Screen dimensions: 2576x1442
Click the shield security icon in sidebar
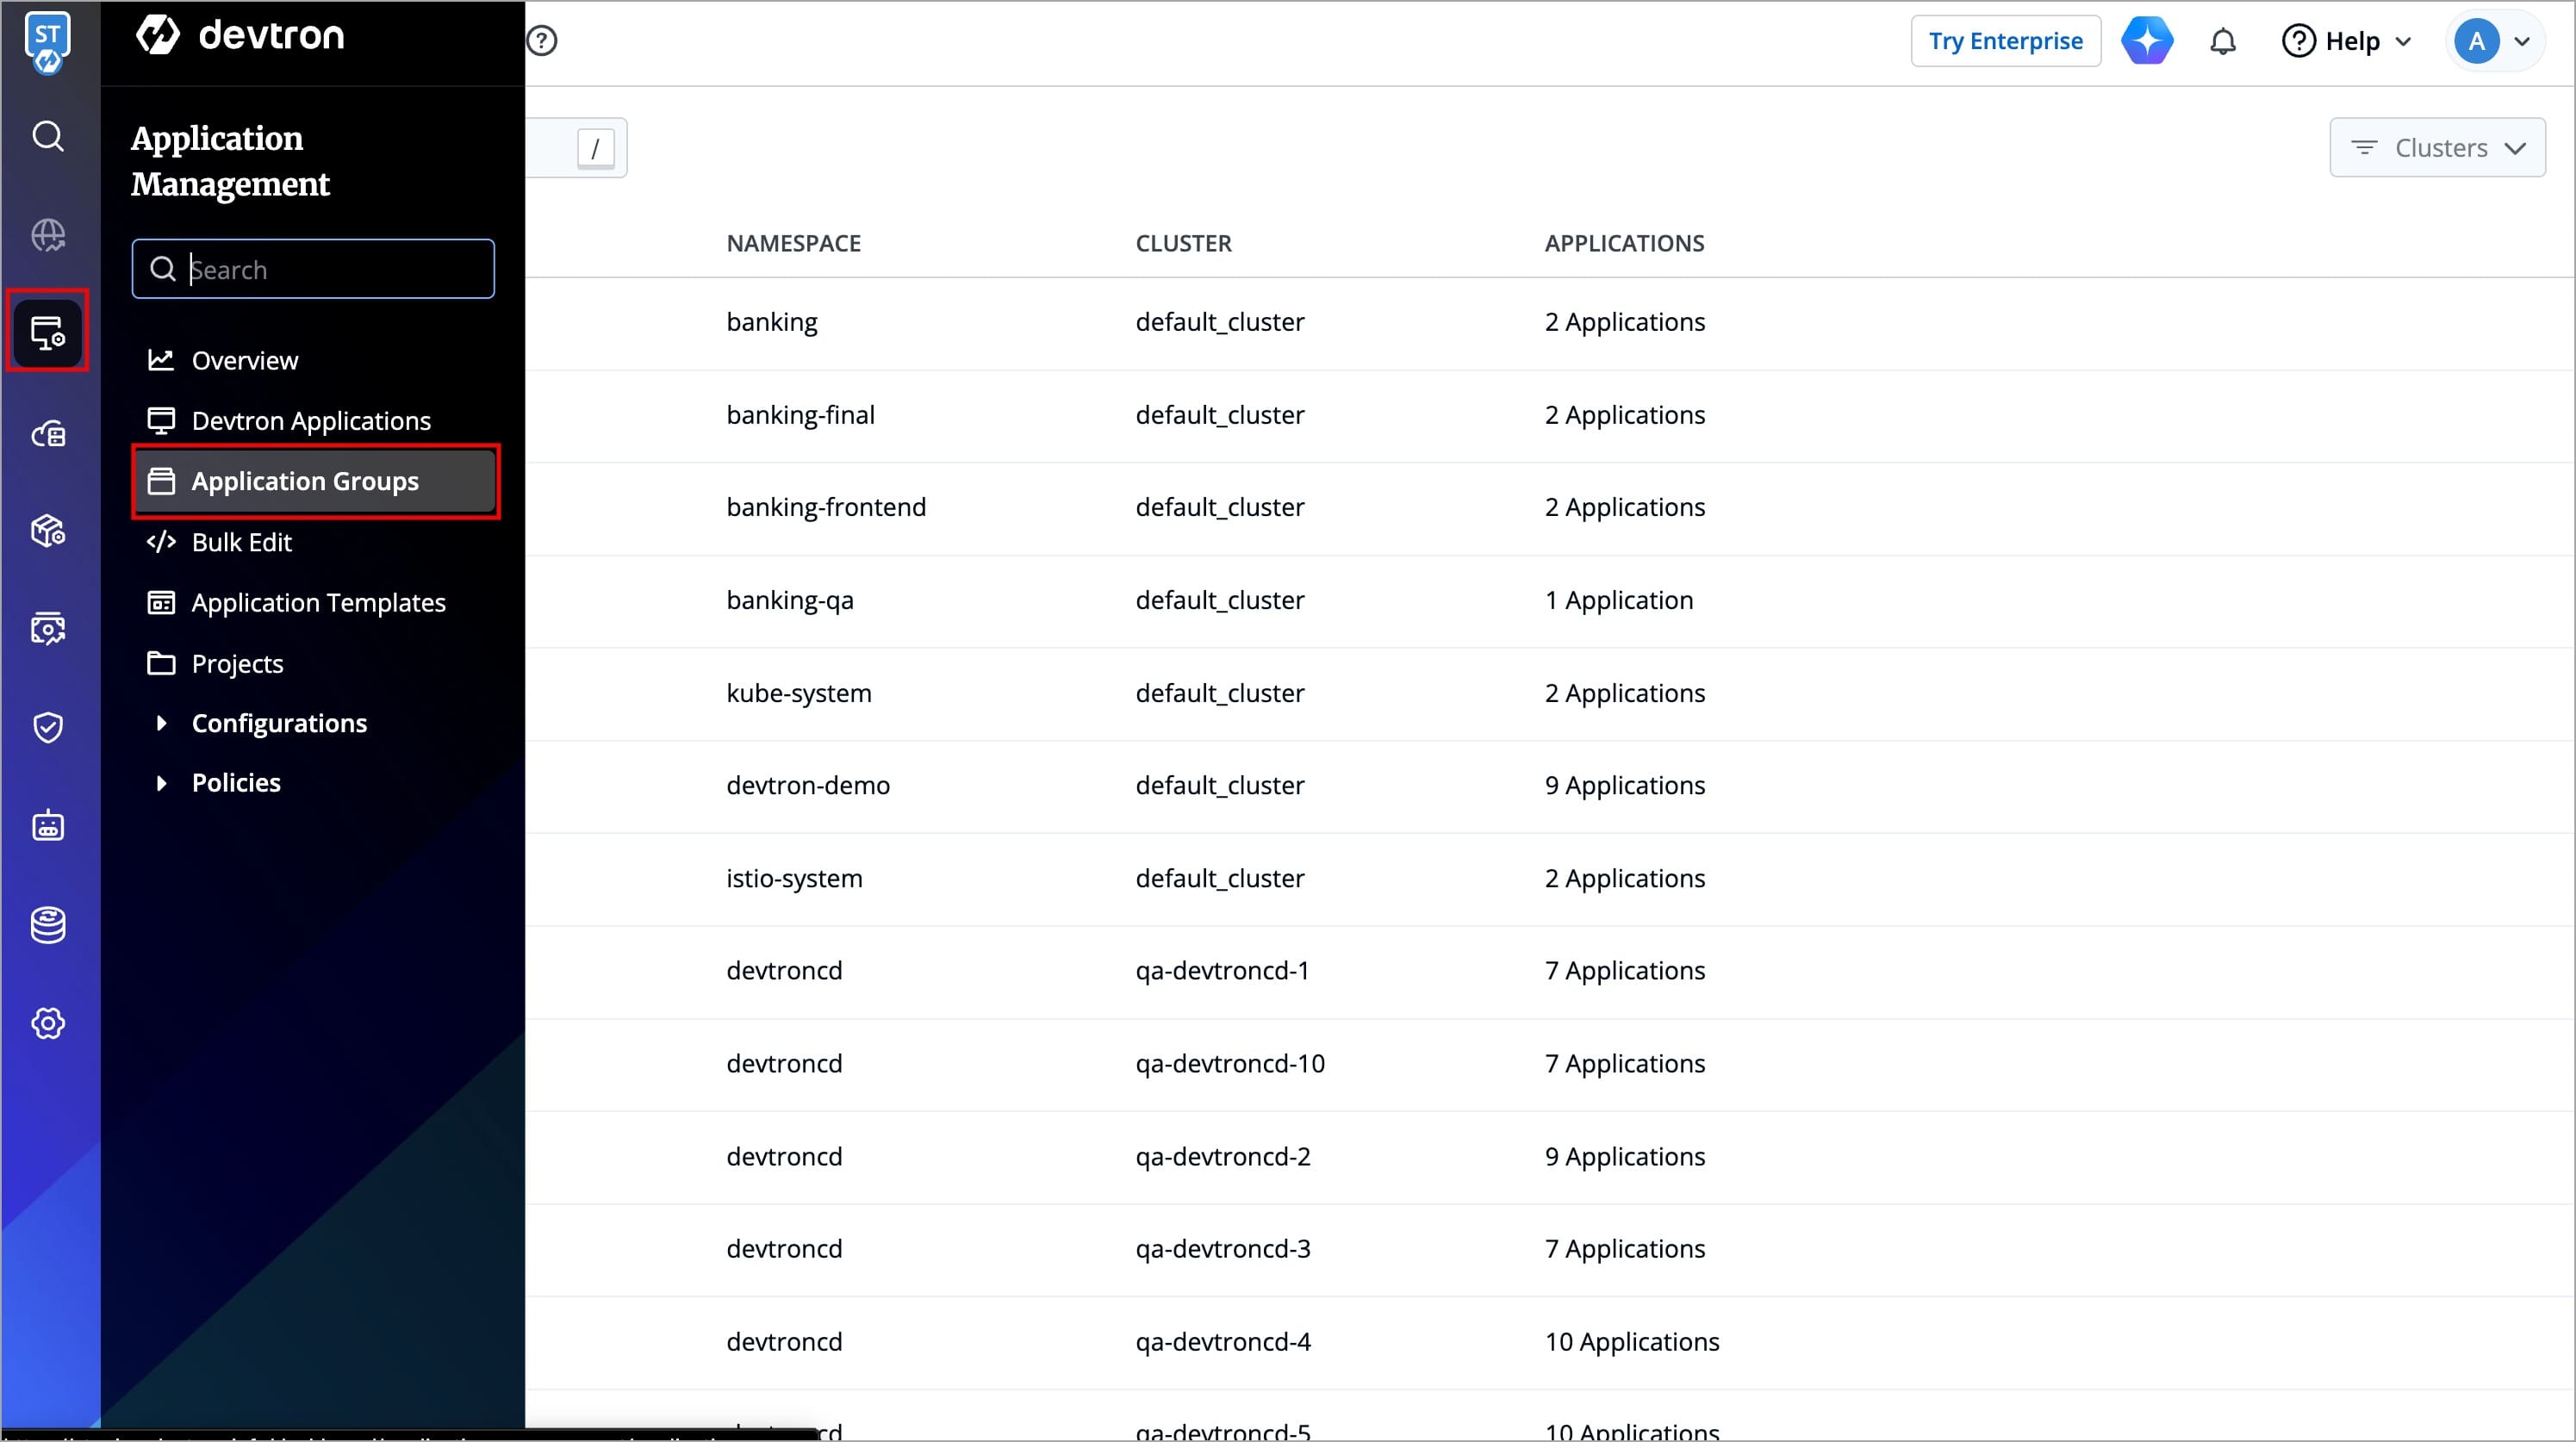click(48, 727)
